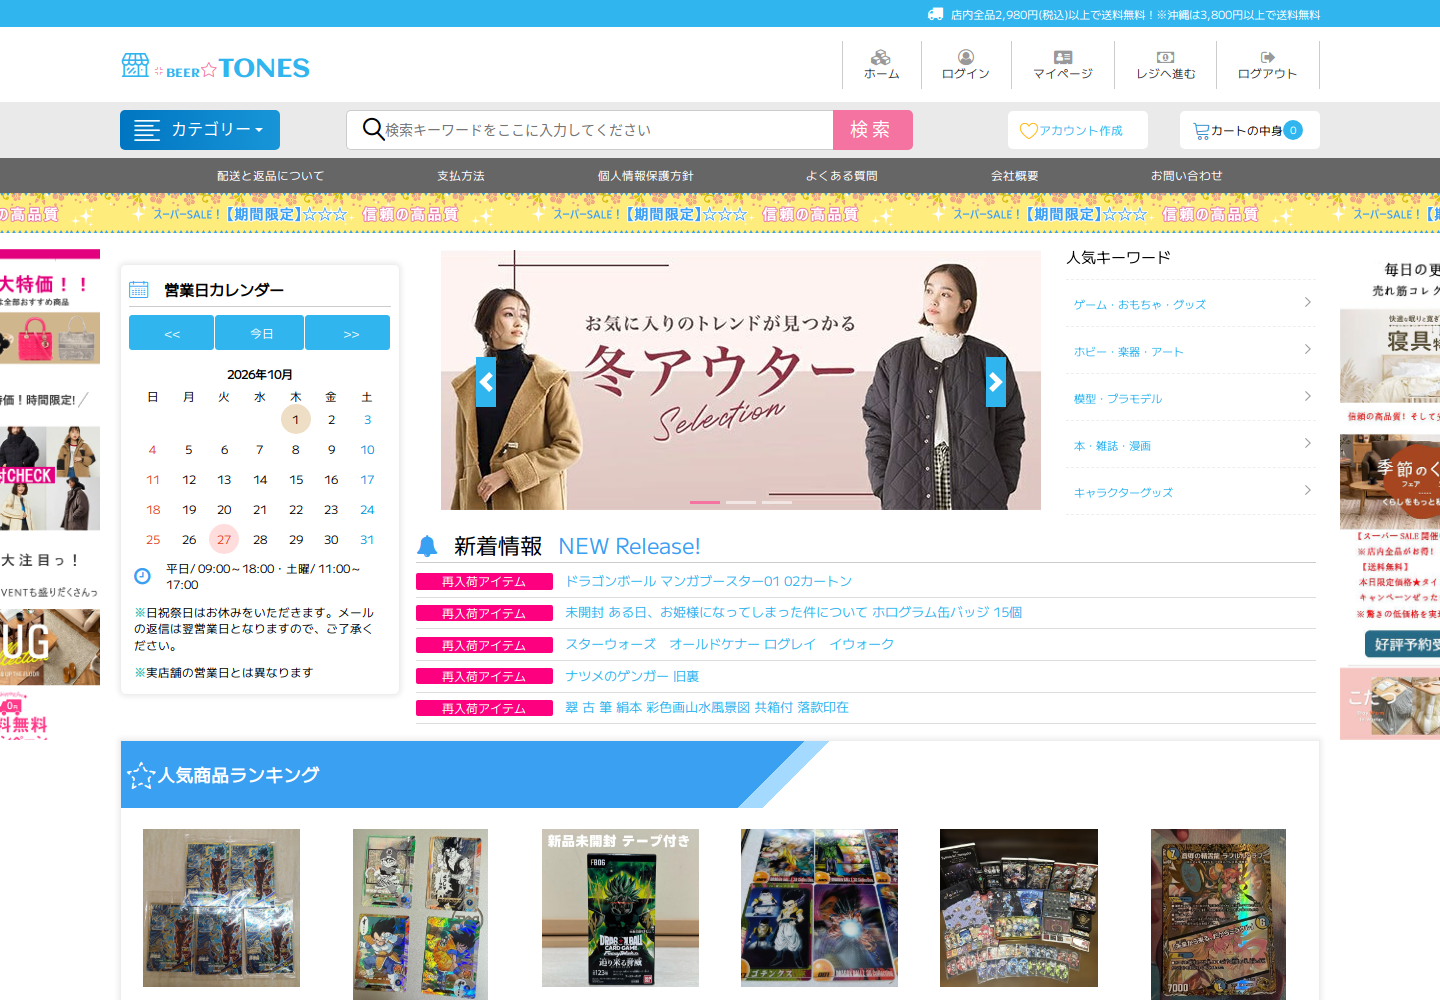Open ドラゴンボール マンガブースター news link
The width and height of the screenshot is (1440, 1000).
coord(709,581)
